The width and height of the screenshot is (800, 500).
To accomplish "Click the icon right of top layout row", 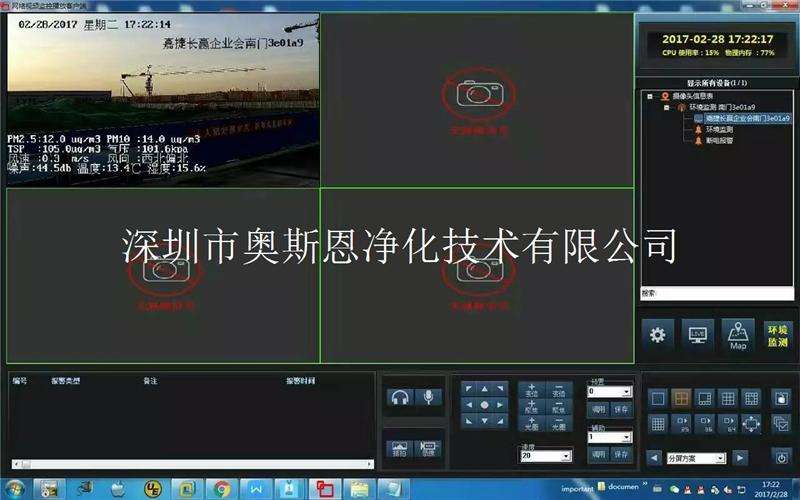I will point(781,398).
